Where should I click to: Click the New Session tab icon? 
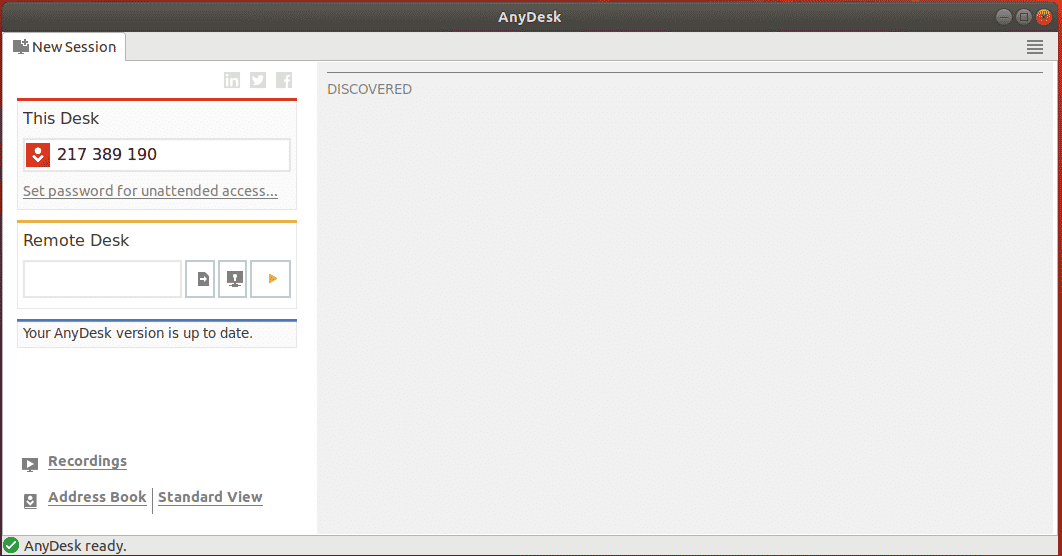pos(21,47)
